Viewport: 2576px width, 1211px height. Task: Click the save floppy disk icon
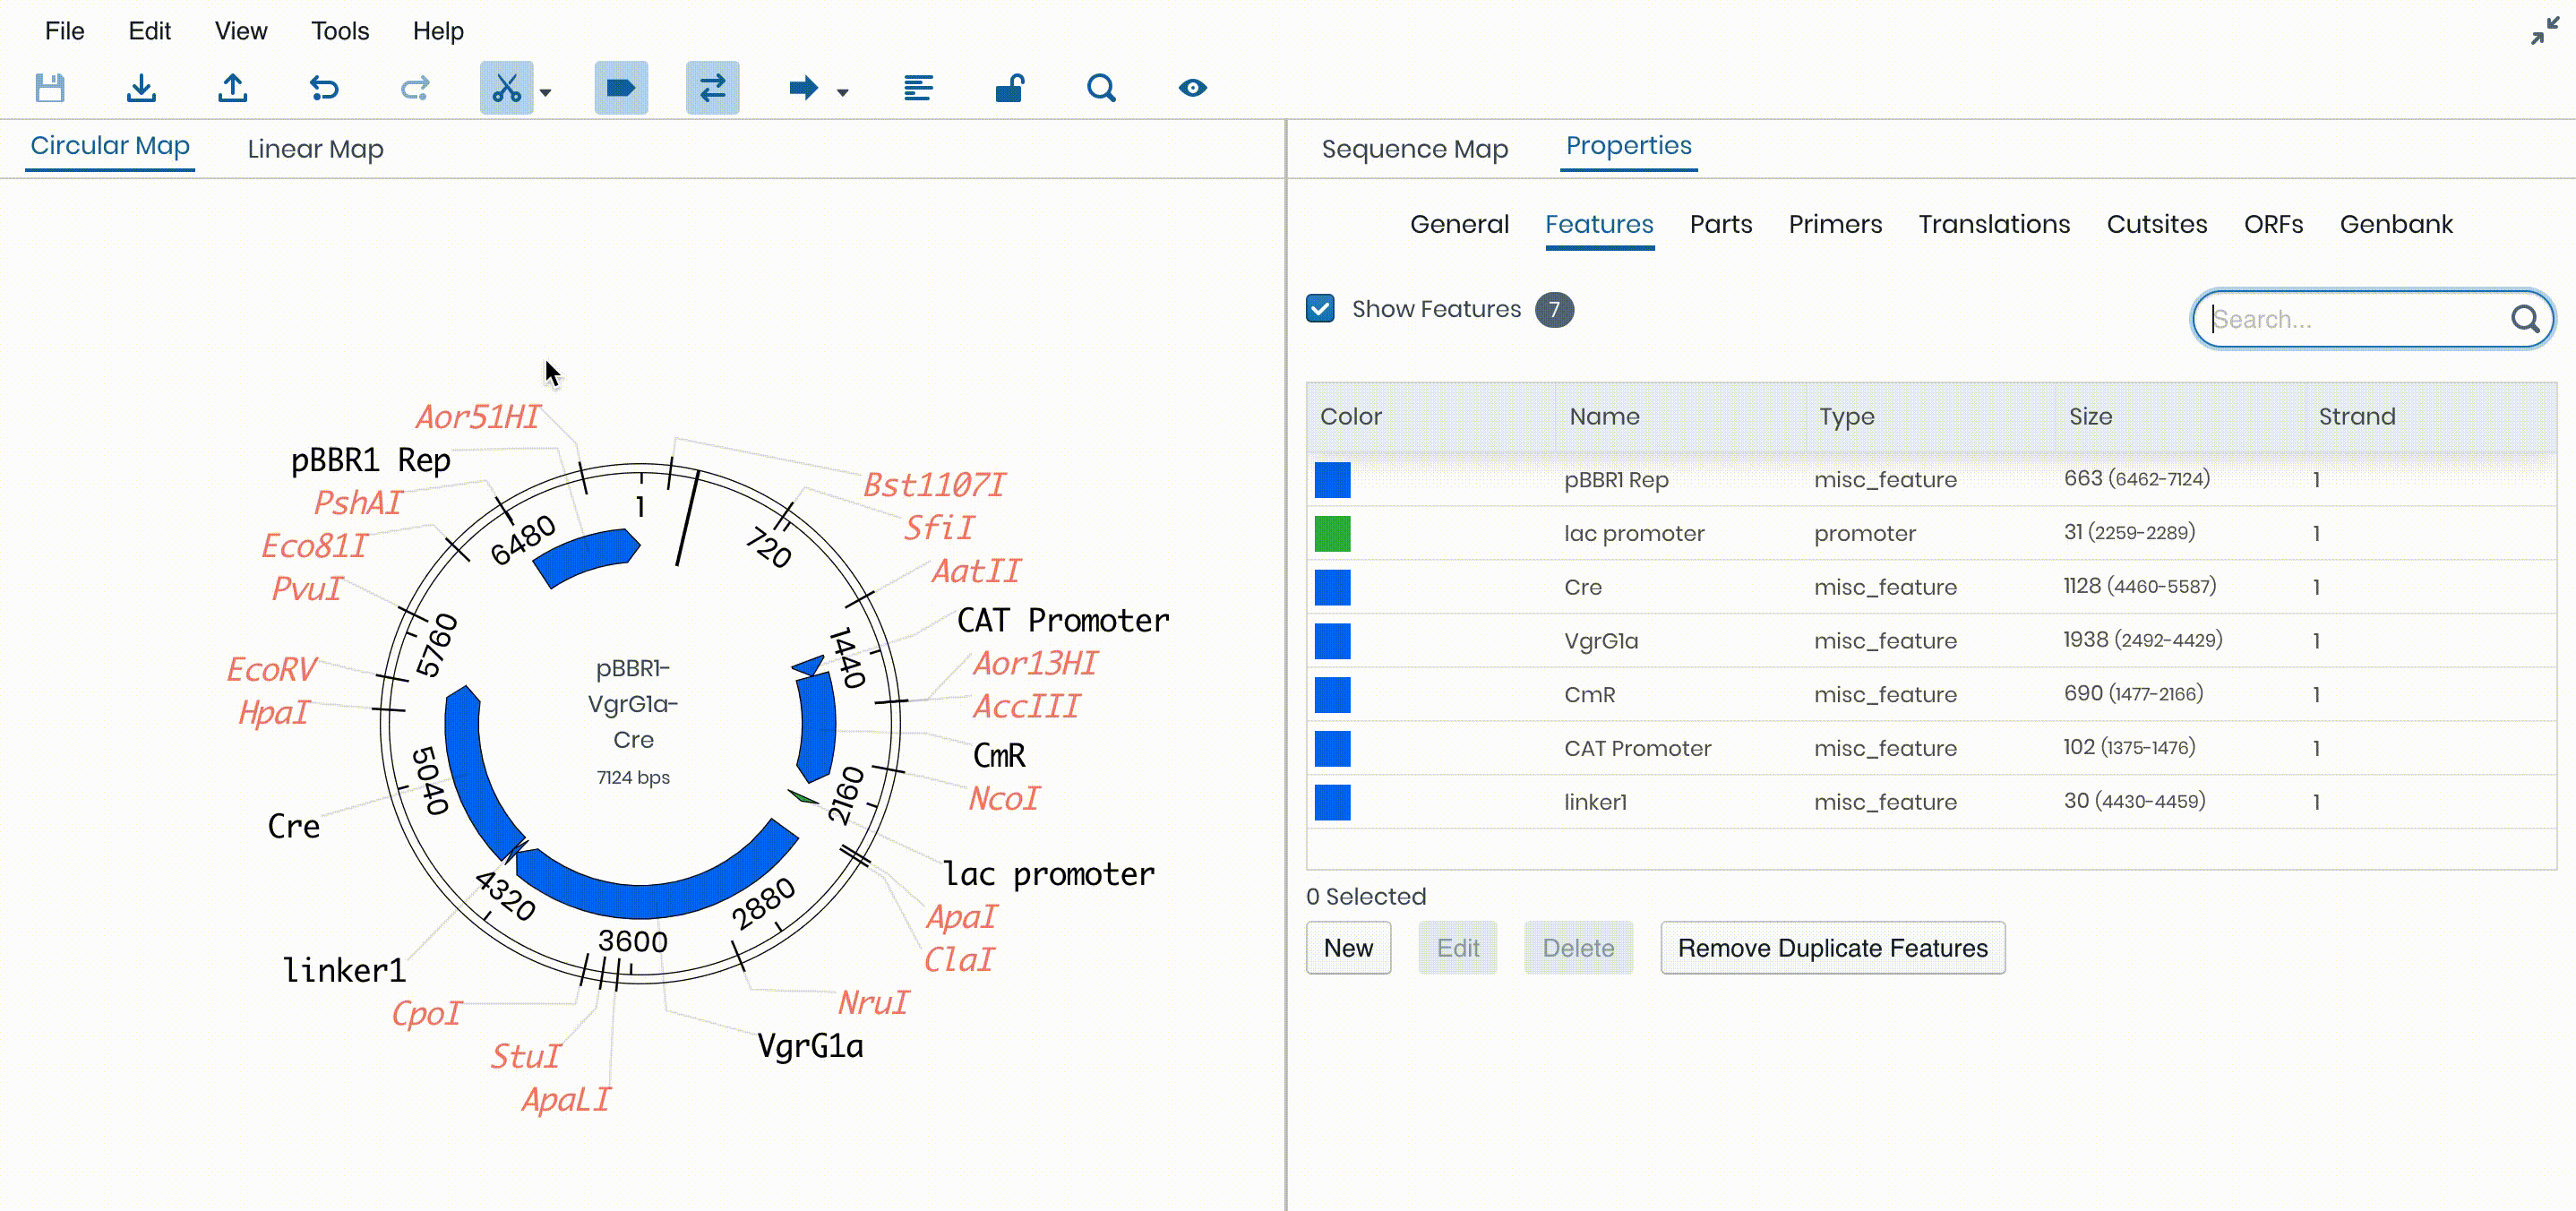(x=50, y=88)
